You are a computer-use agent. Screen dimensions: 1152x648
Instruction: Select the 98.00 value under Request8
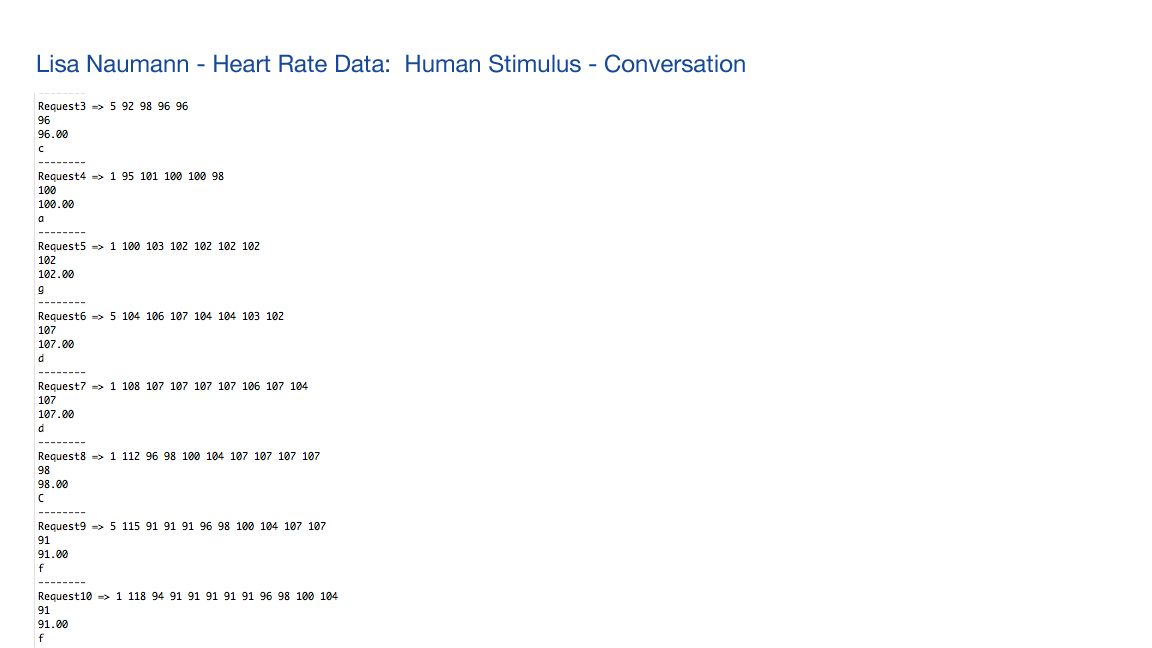click(x=53, y=484)
